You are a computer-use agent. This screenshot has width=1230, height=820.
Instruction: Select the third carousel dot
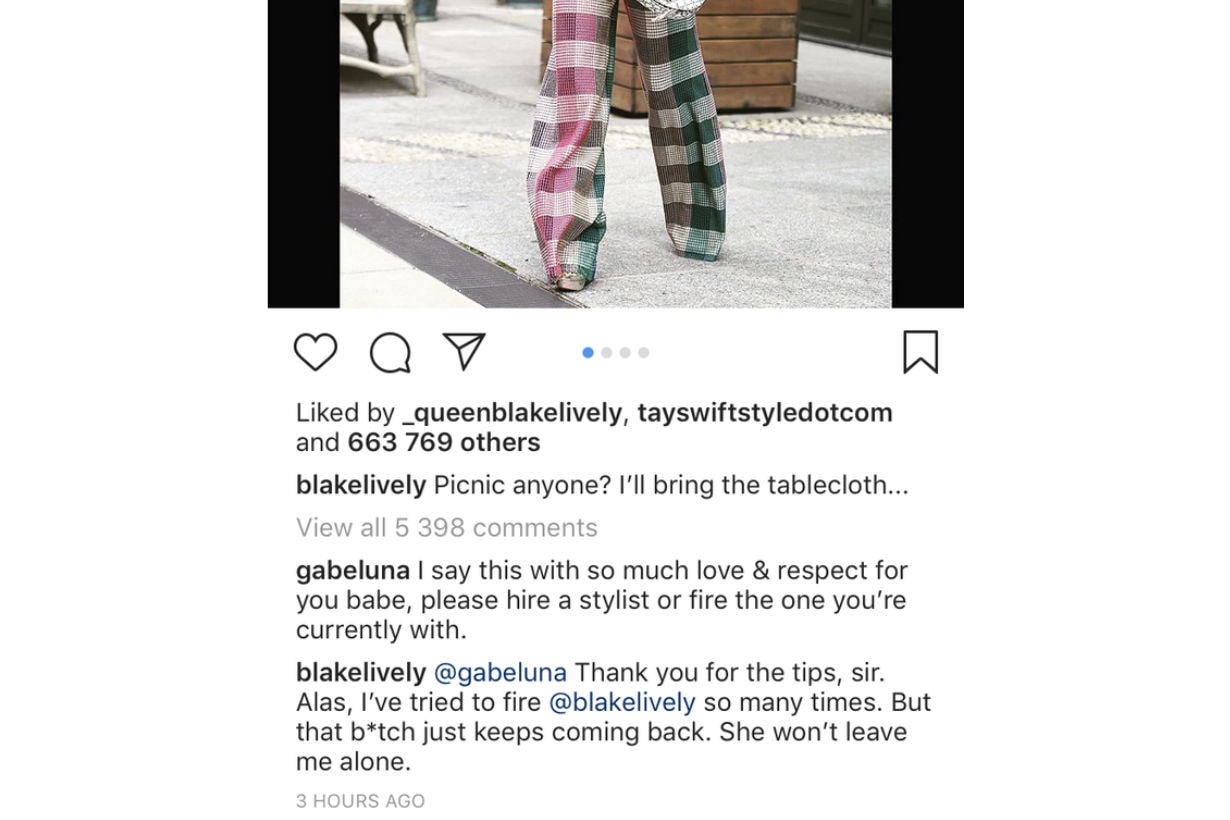pos(625,352)
